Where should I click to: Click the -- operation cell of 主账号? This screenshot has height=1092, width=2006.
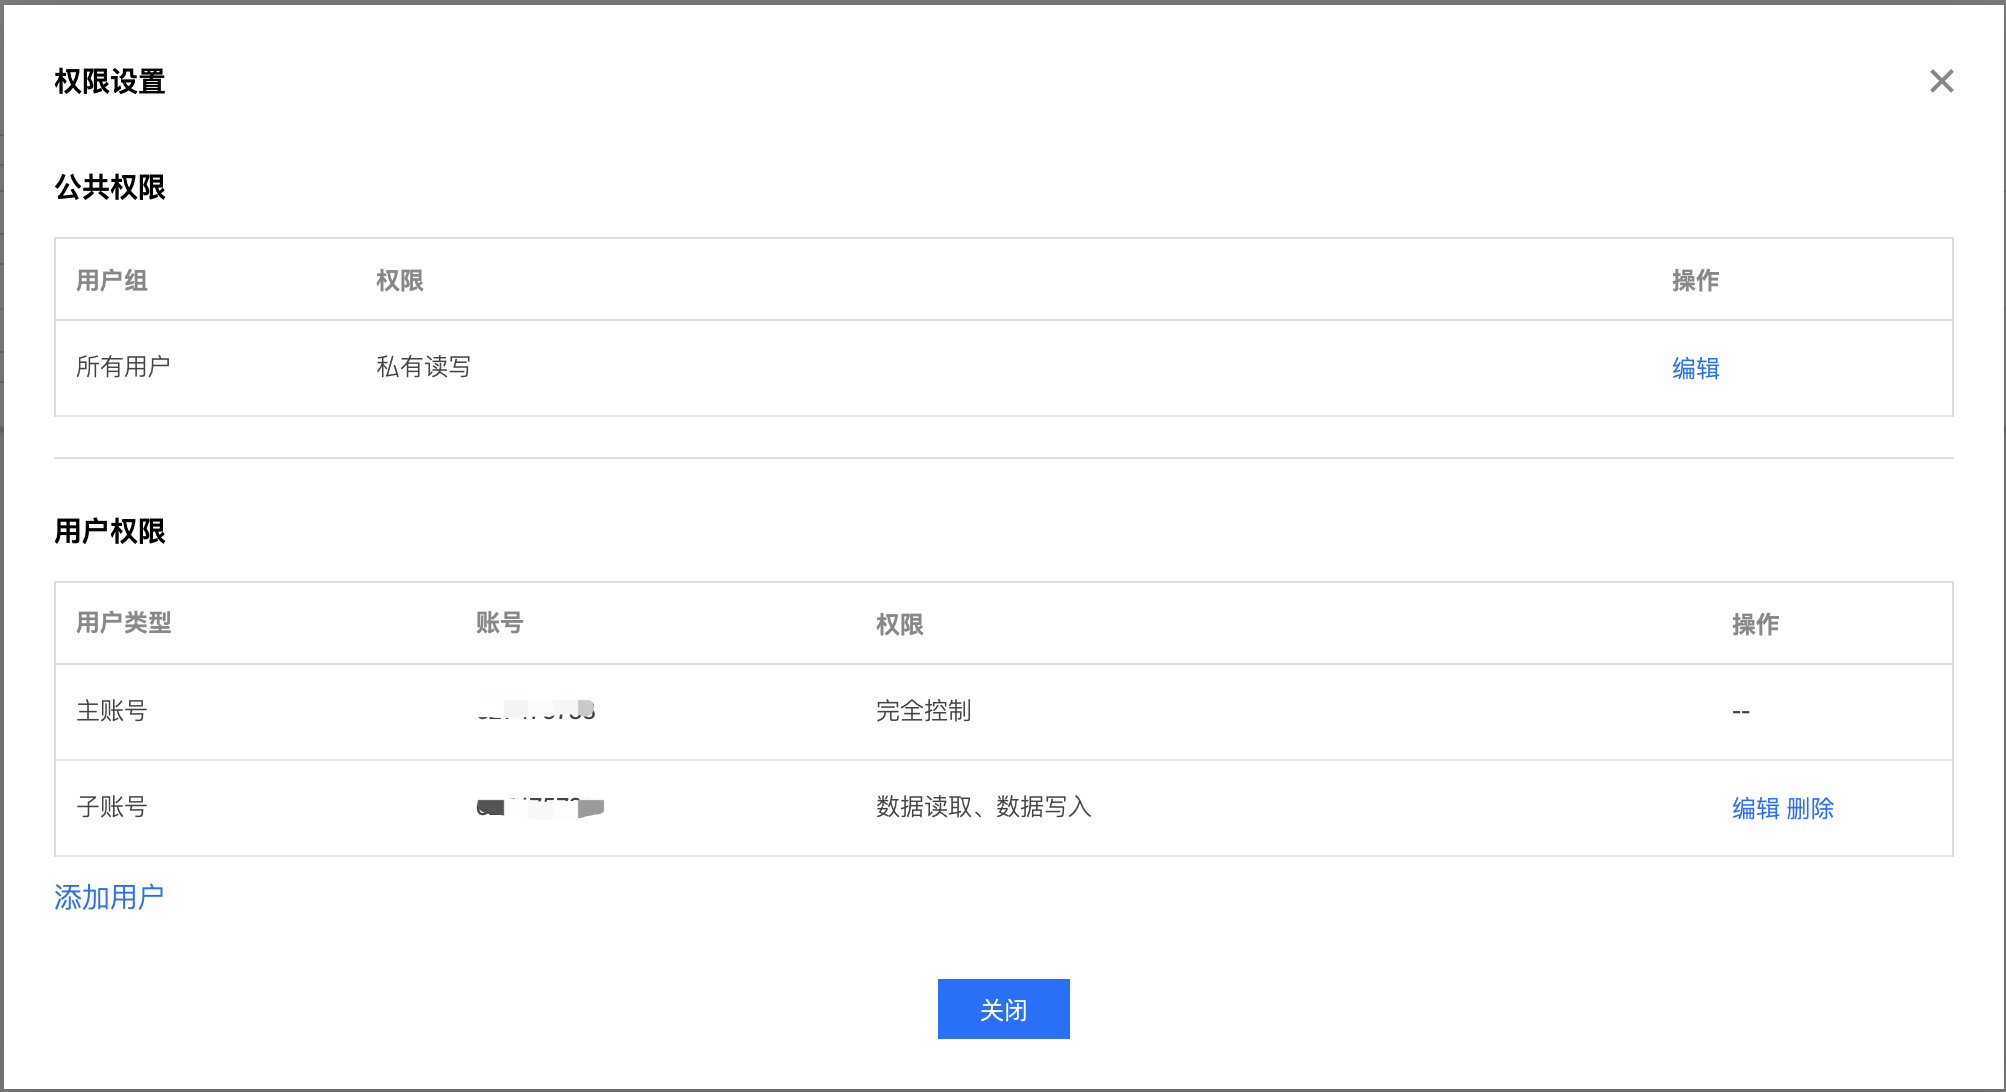point(1741,712)
